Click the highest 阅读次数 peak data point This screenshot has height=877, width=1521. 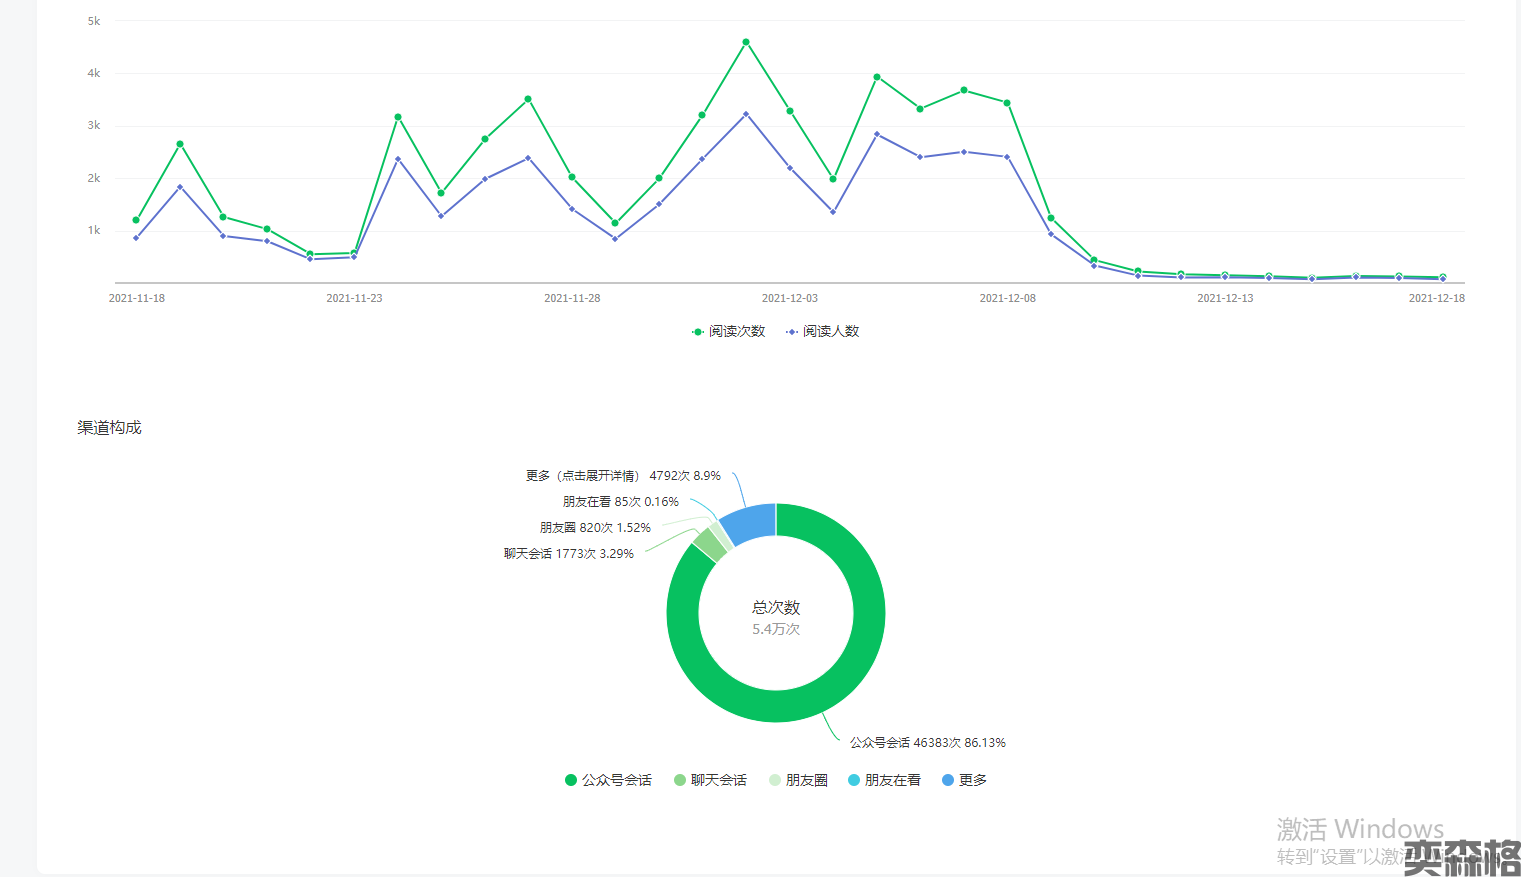[746, 42]
